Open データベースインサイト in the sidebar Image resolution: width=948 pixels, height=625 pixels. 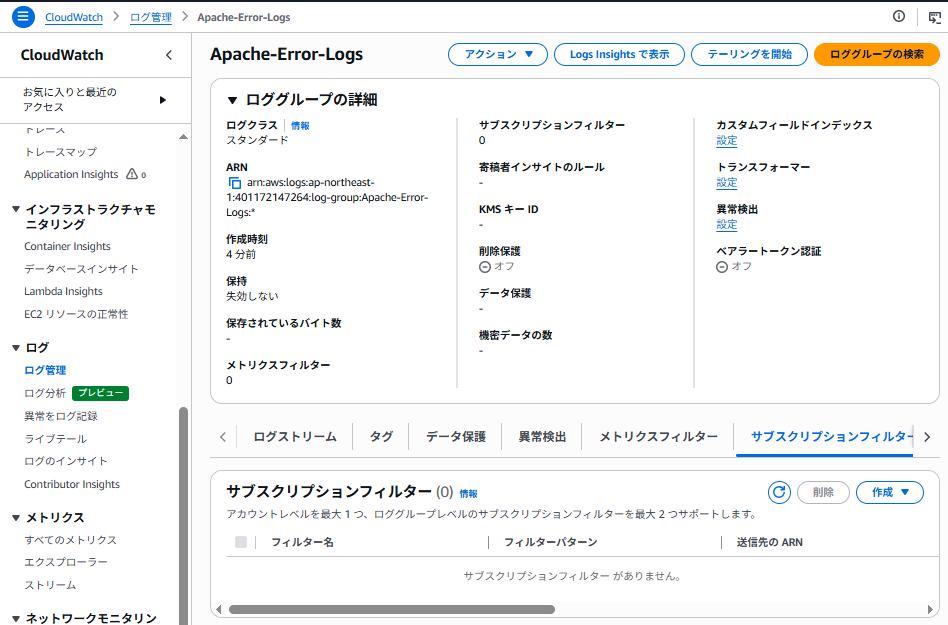pyautogui.click(x=81, y=269)
